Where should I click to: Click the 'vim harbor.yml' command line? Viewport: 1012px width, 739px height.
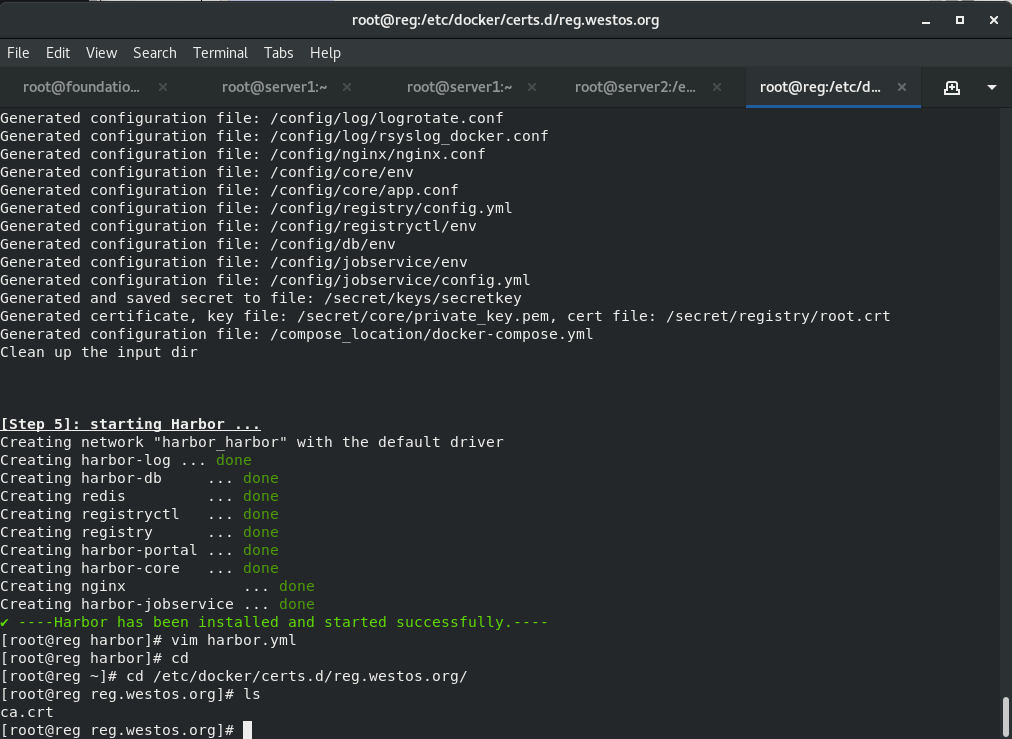148,640
